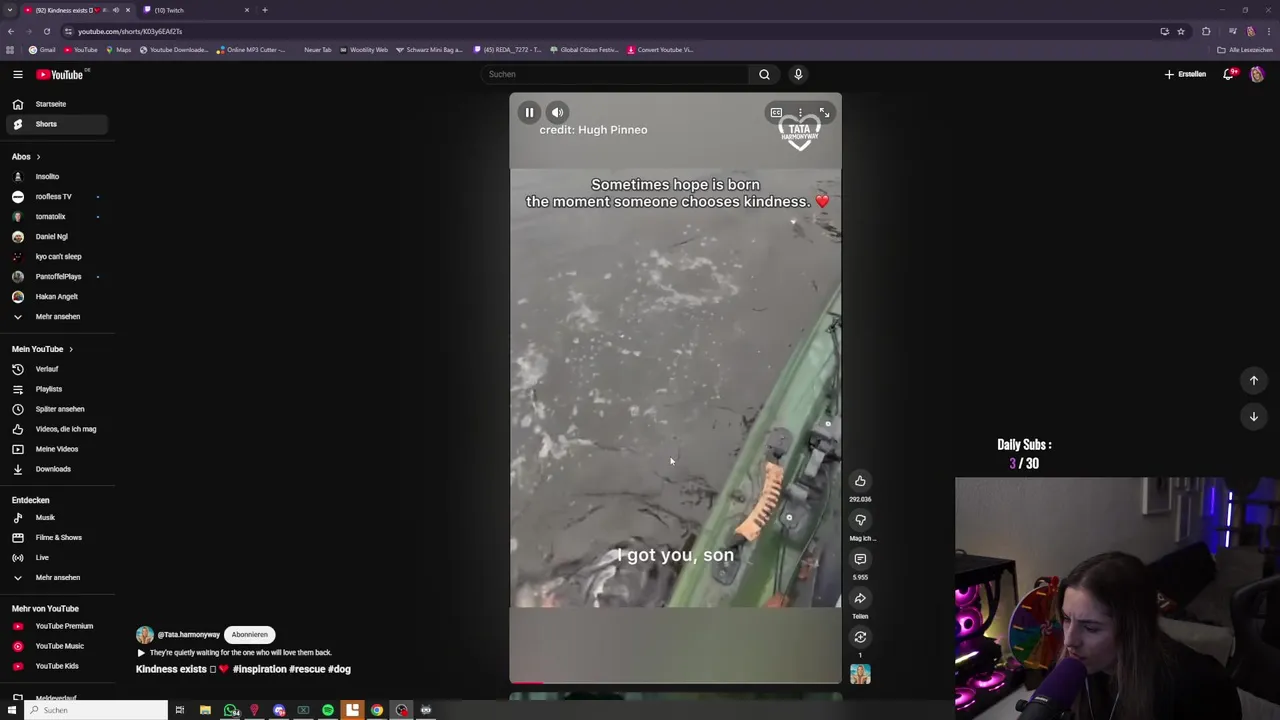Image resolution: width=1280 pixels, height=720 pixels.
Task: Subscribe with the Abonnieren button
Action: pos(250,635)
